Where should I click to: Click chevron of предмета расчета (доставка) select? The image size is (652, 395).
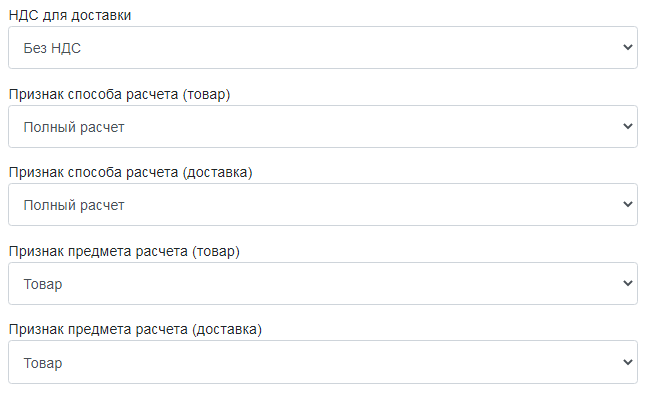628,362
